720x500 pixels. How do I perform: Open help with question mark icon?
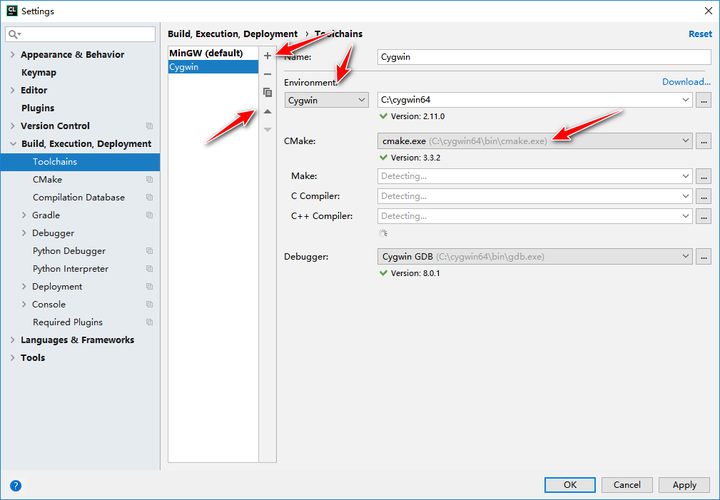(x=16, y=485)
